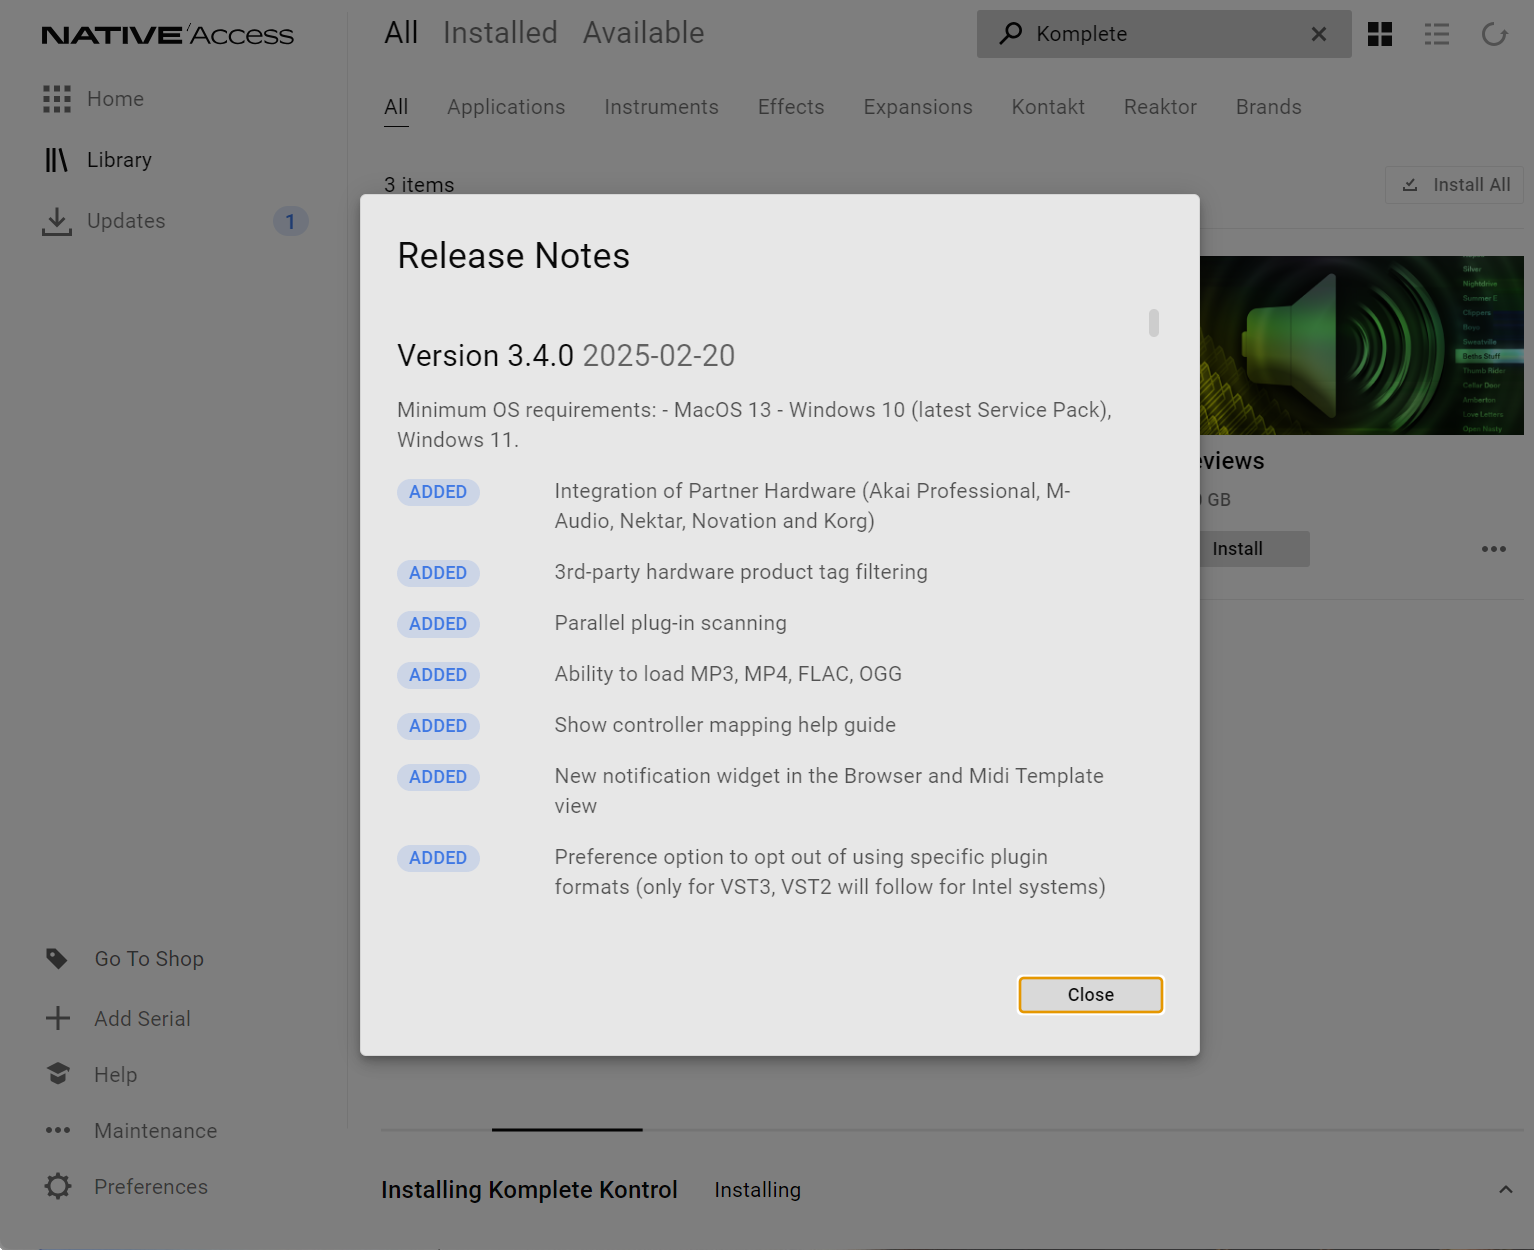
Task: Click in the Komplete search field
Action: 1164,34
